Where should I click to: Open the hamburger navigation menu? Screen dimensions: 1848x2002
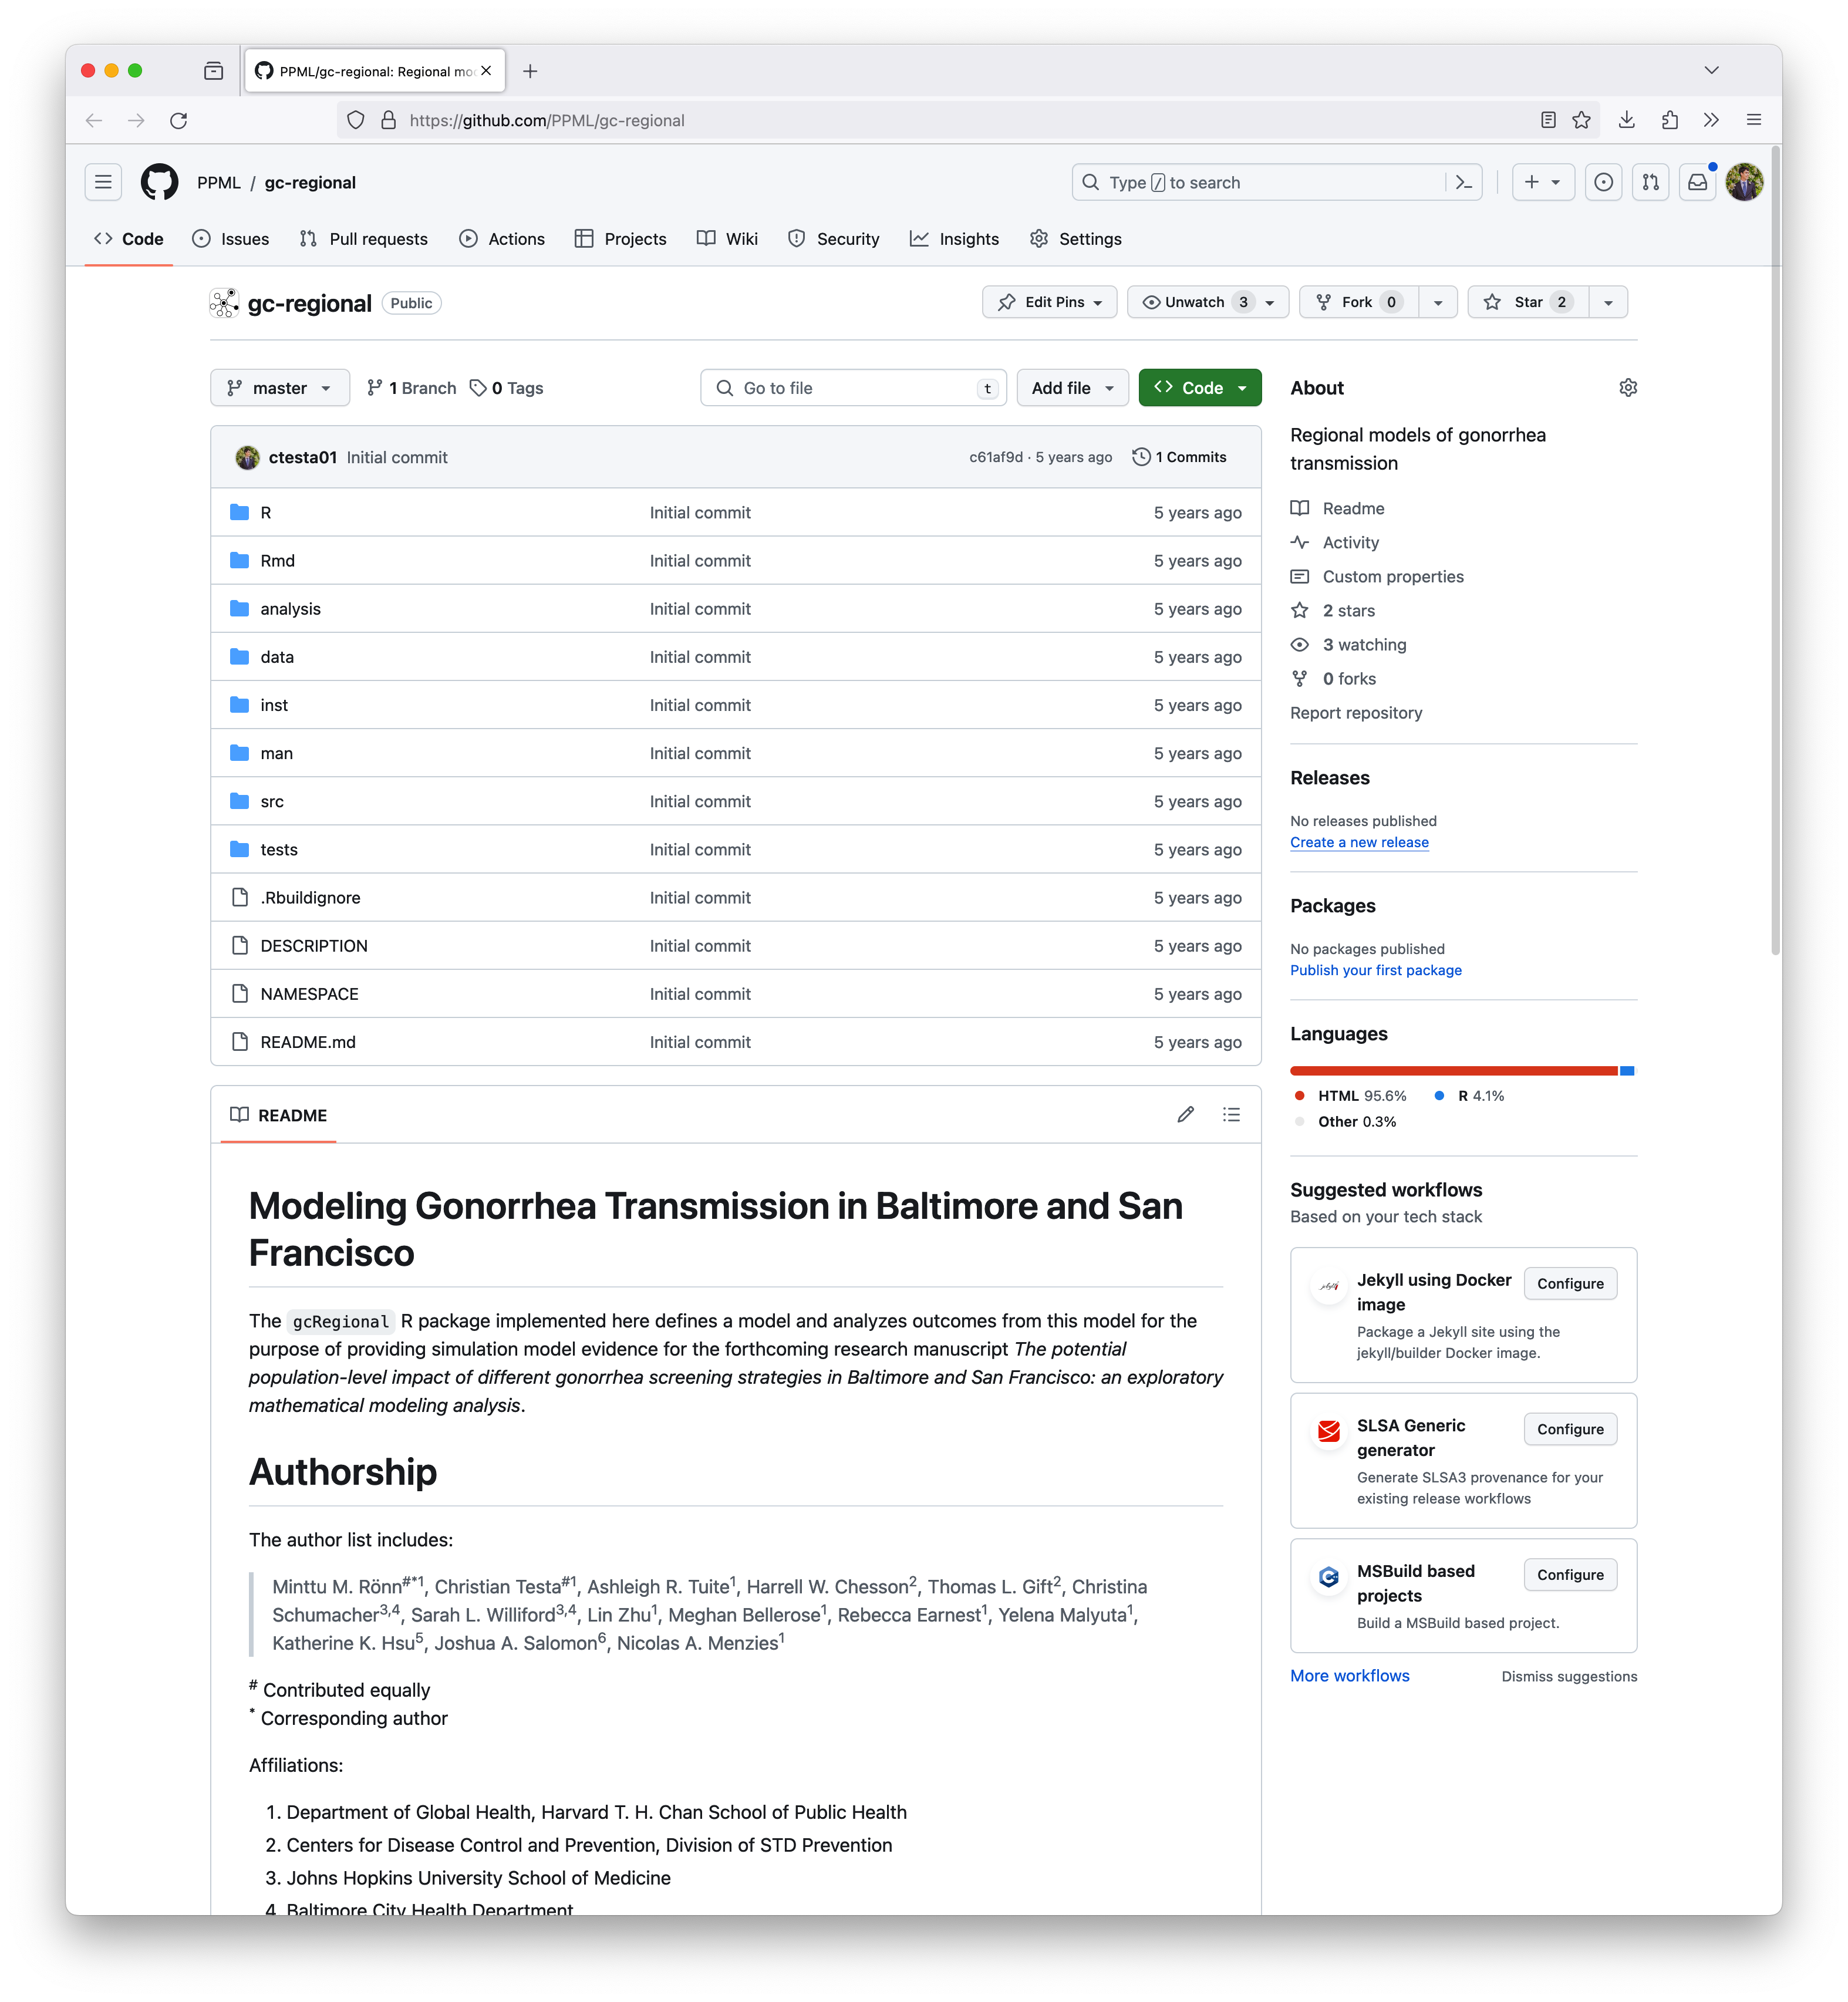(x=103, y=182)
